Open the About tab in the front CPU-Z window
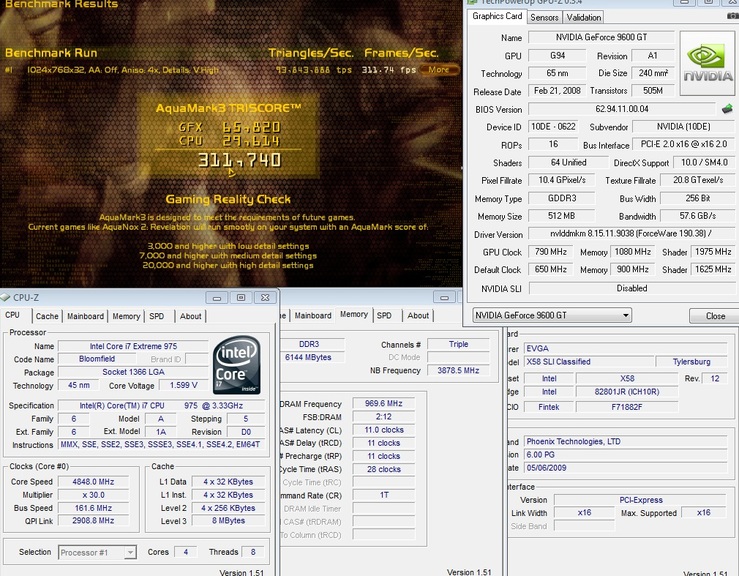This screenshot has width=739, height=576. [190, 316]
